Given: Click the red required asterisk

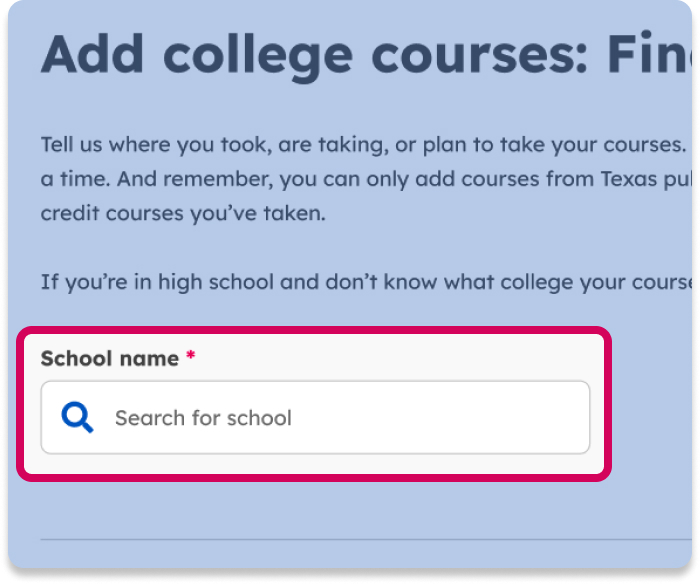Looking at the screenshot, I should [190, 357].
